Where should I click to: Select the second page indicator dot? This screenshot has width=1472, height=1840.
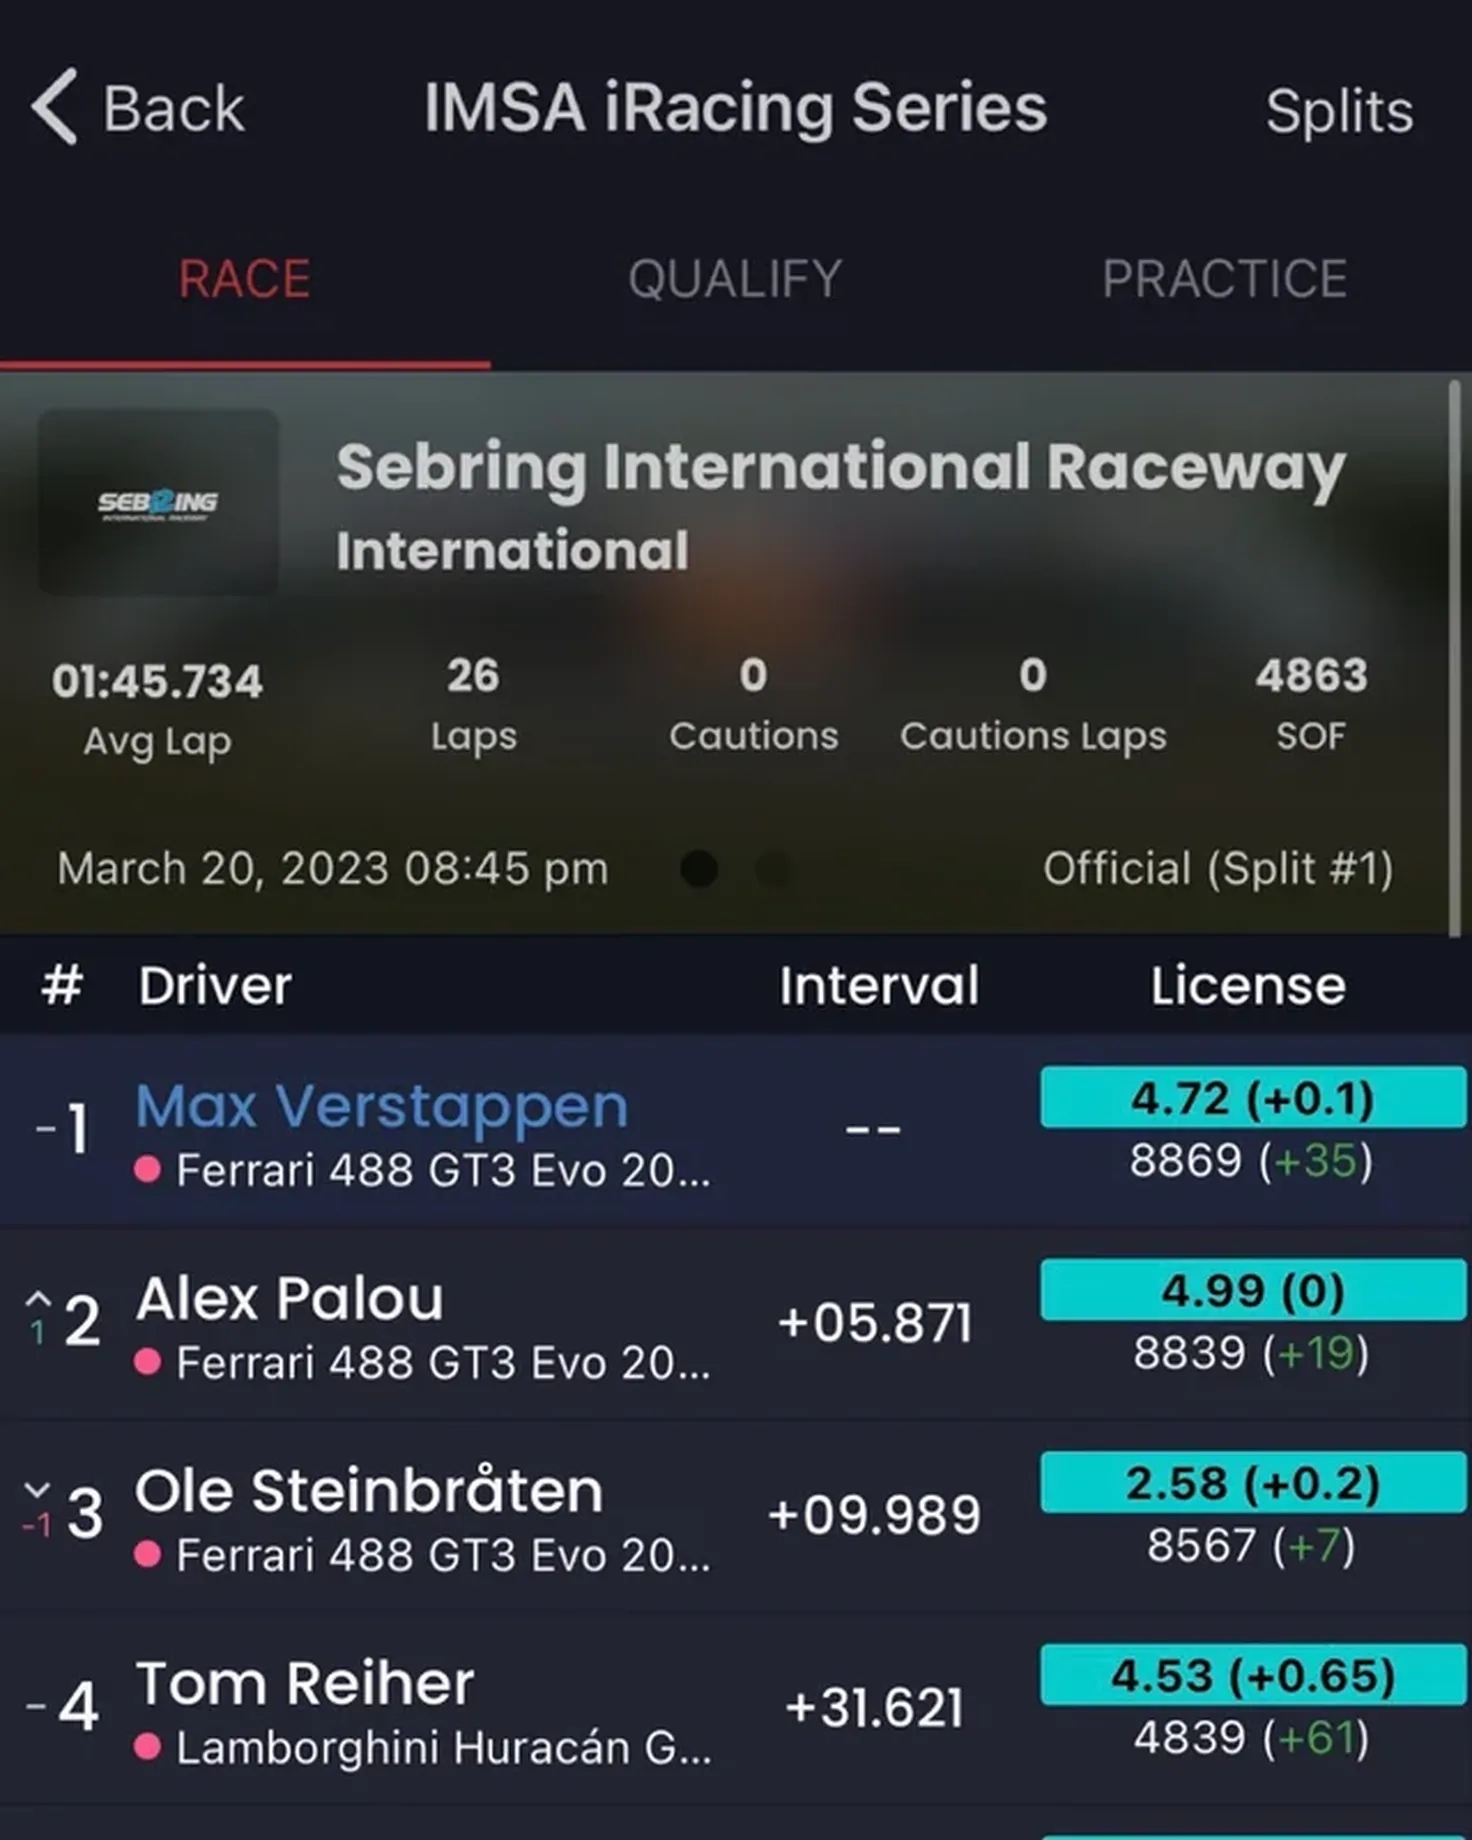(774, 868)
